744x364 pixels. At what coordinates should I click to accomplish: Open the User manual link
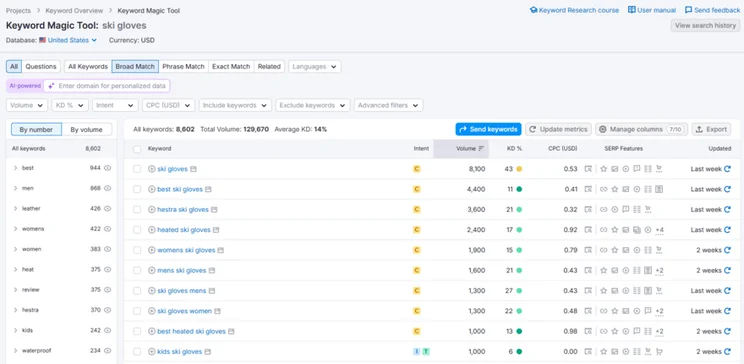(x=652, y=10)
